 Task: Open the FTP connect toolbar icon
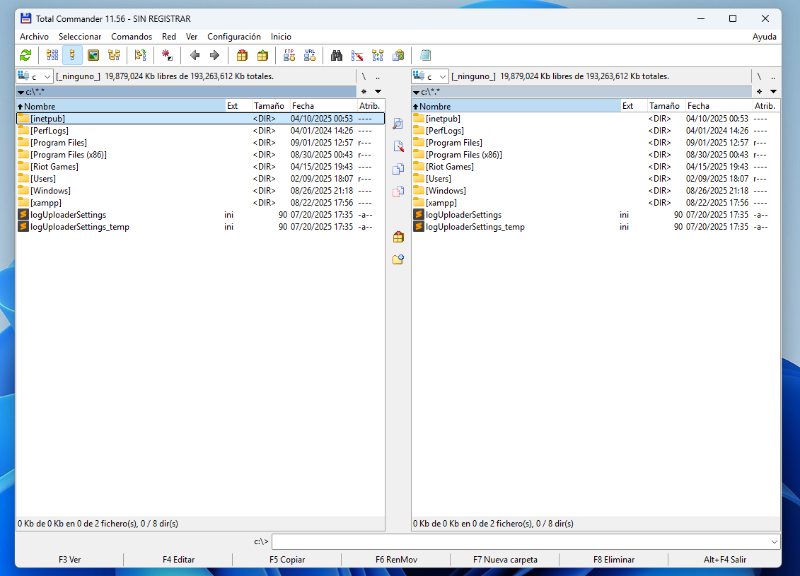pyautogui.click(x=289, y=55)
